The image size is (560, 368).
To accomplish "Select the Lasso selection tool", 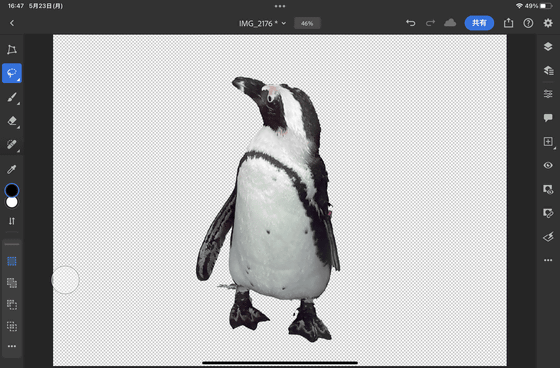I will (12, 73).
